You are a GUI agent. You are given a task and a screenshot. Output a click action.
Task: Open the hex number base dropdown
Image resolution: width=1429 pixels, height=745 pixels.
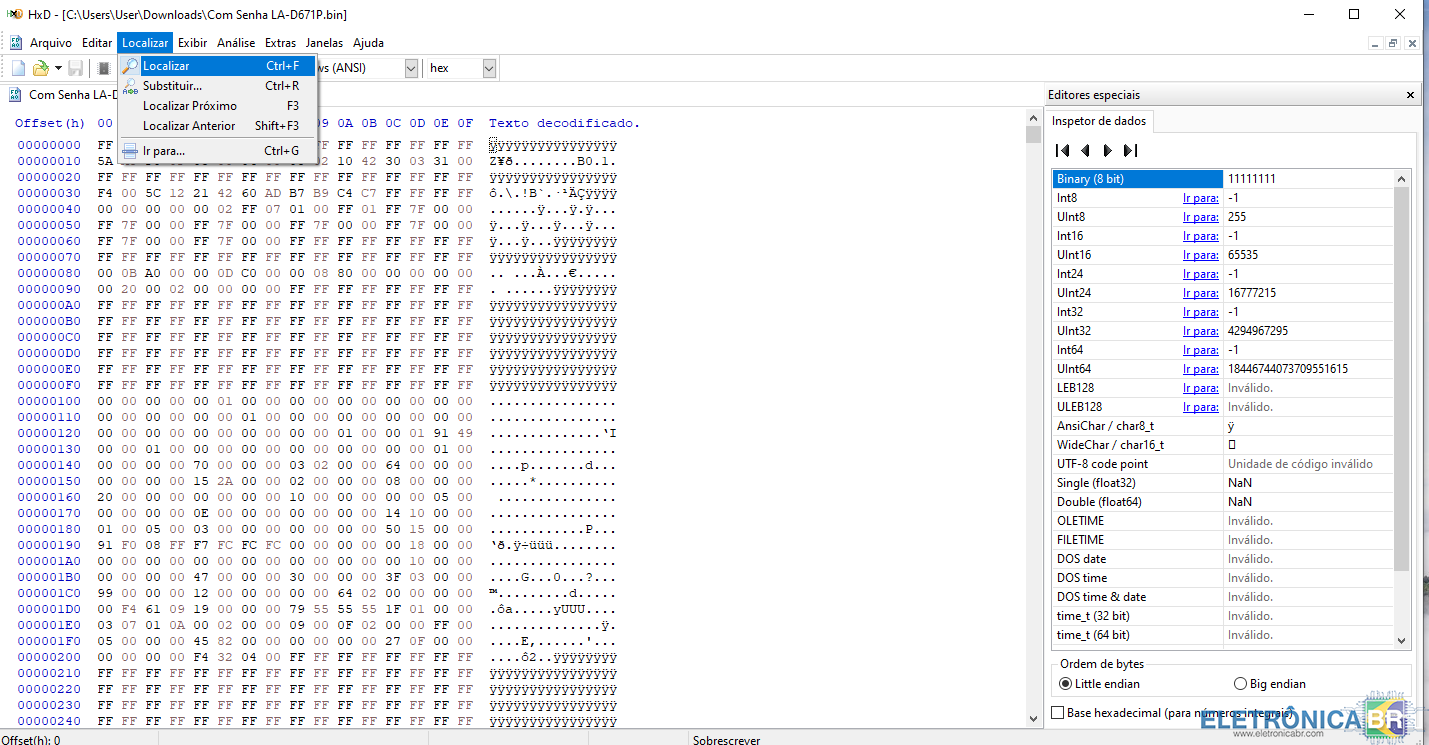pos(489,68)
